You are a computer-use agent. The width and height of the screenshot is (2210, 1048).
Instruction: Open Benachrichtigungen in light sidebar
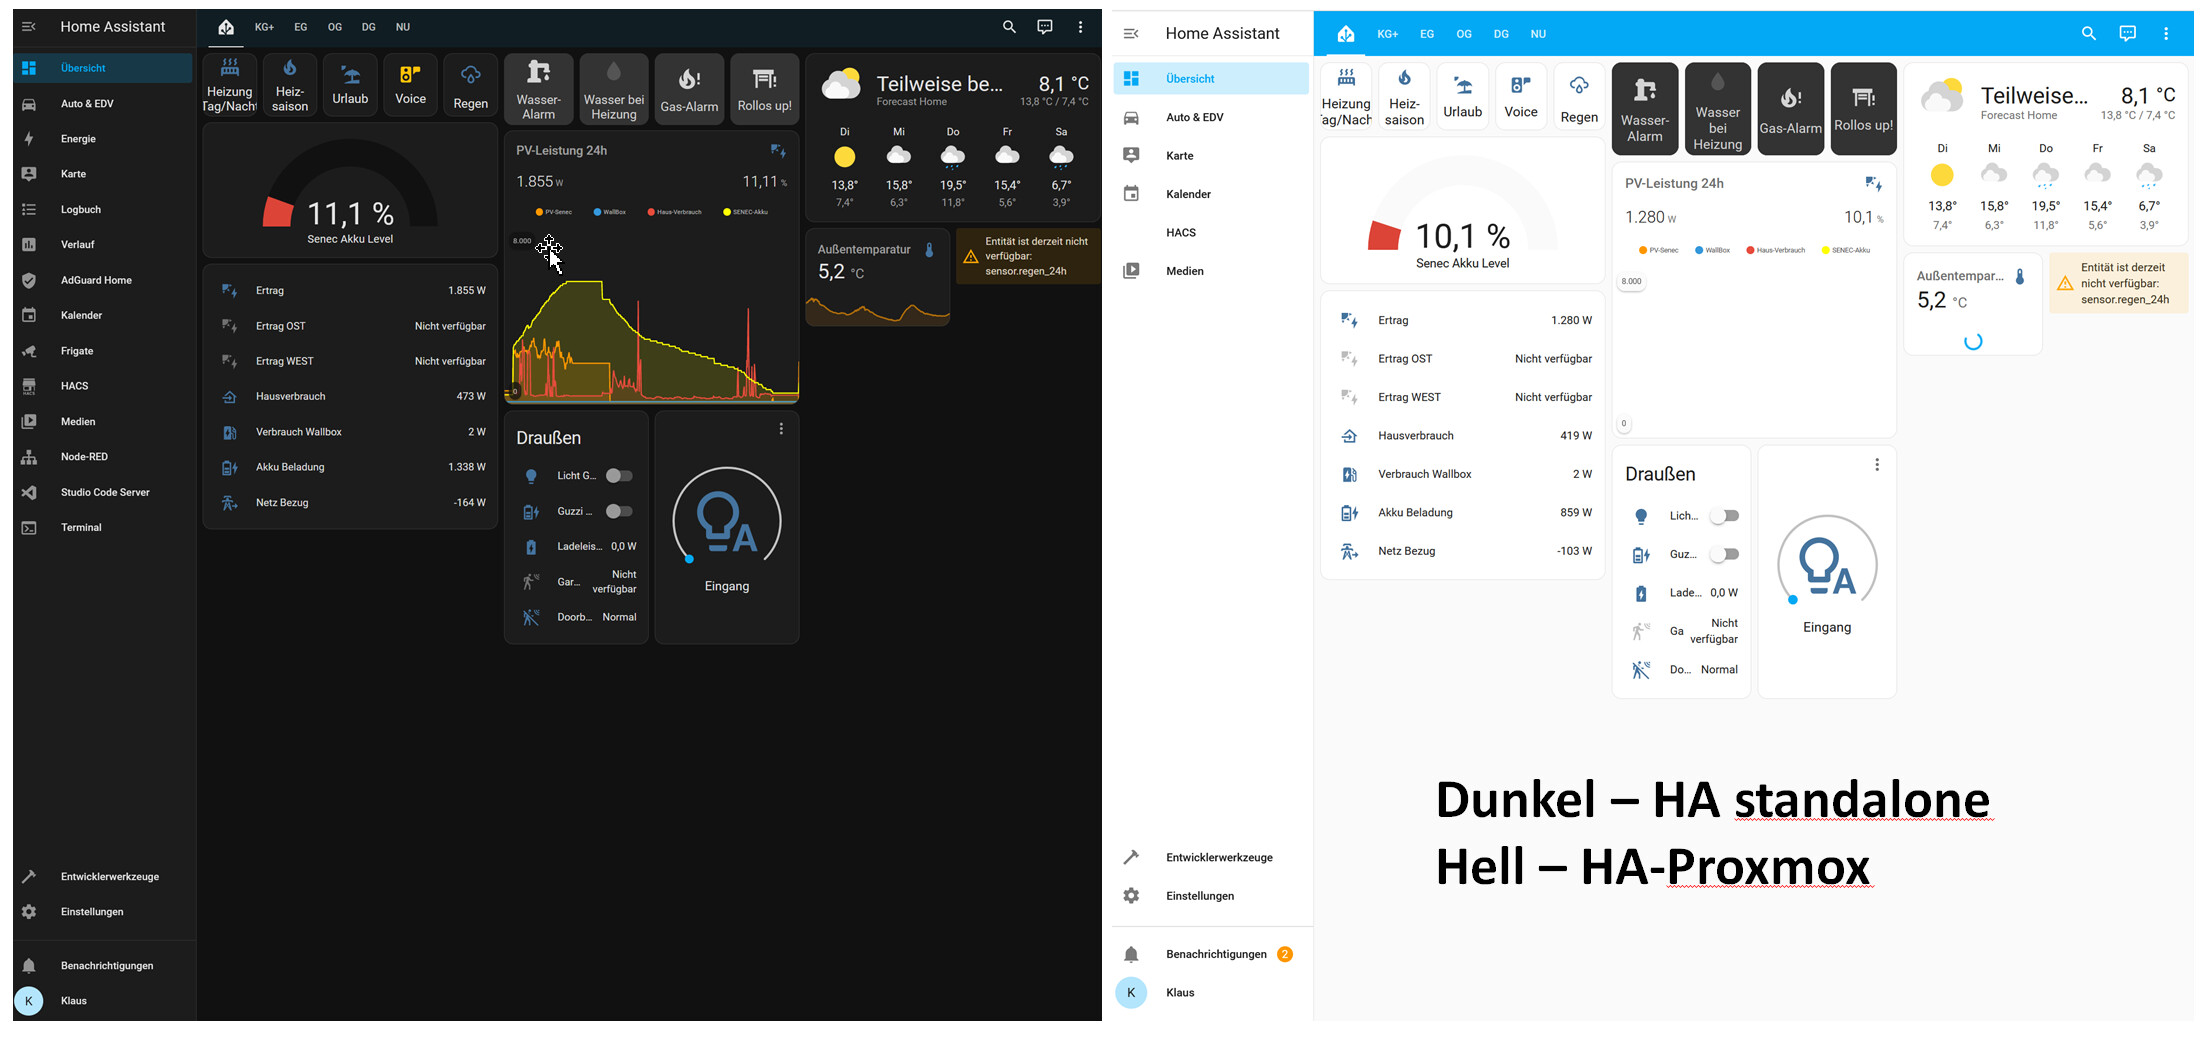(1211, 954)
